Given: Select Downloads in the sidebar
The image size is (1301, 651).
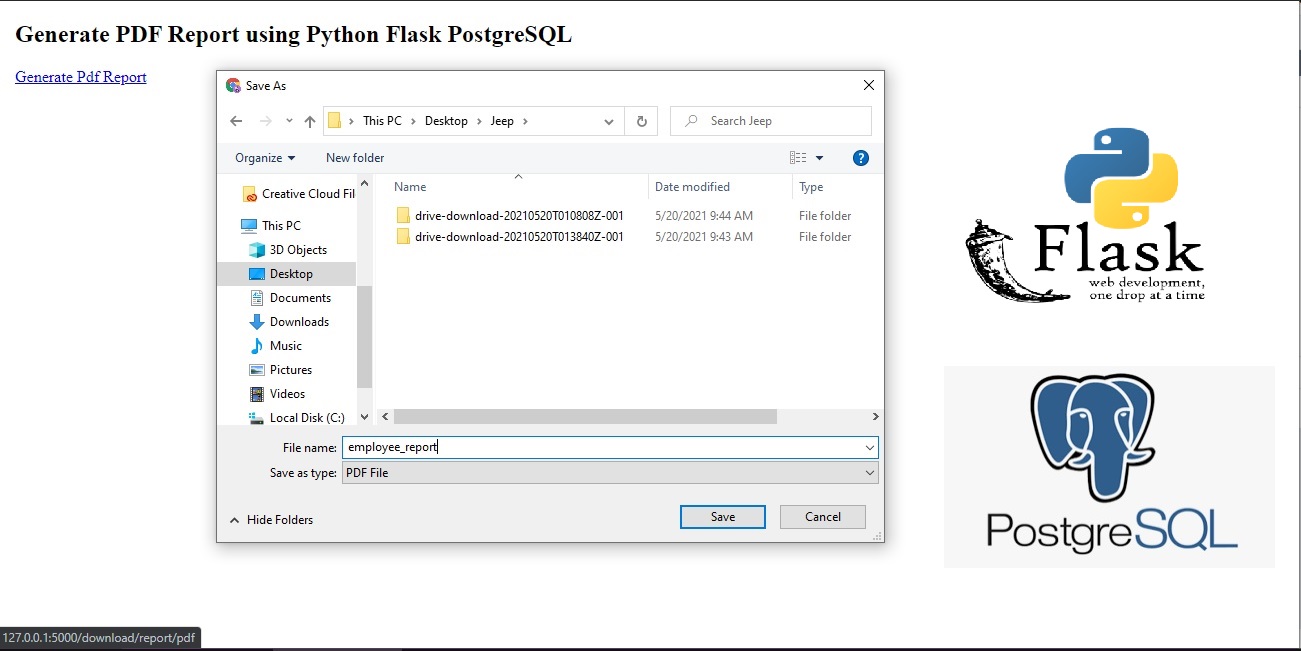Looking at the screenshot, I should click(300, 321).
